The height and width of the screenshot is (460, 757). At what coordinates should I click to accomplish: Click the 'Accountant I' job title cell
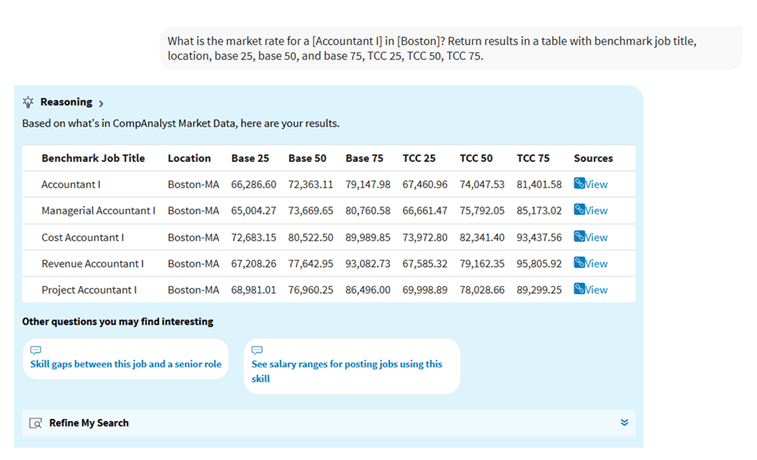click(71, 184)
